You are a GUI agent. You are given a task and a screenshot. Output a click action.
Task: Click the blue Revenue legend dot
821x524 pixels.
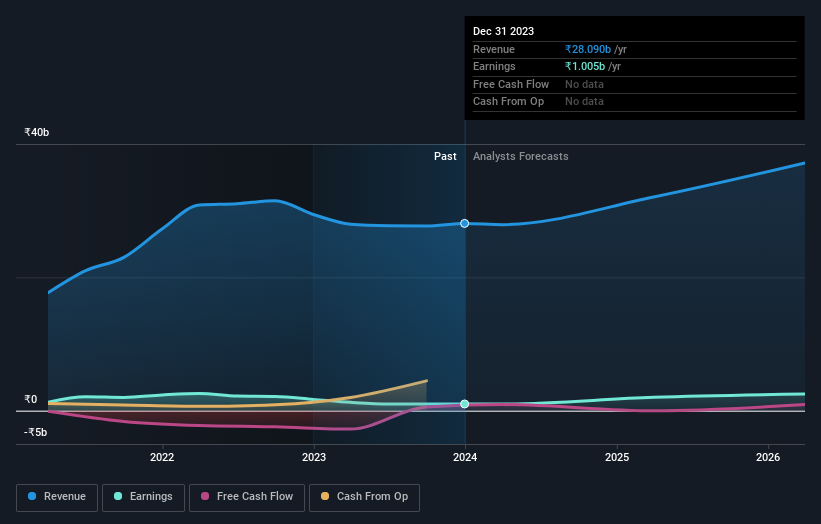click(32, 496)
